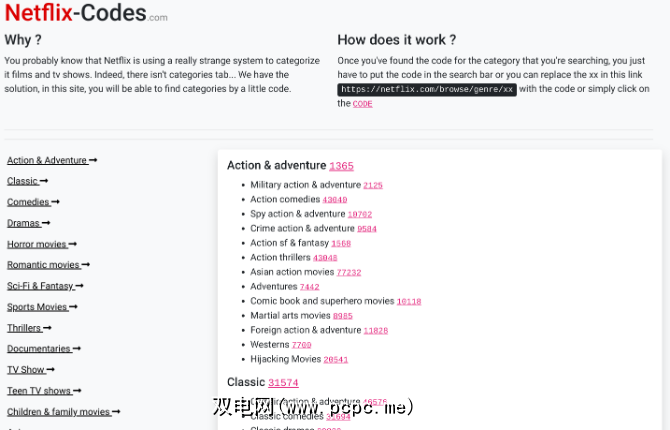
Task: Open code 7442 for Adventures
Action: 309,287
